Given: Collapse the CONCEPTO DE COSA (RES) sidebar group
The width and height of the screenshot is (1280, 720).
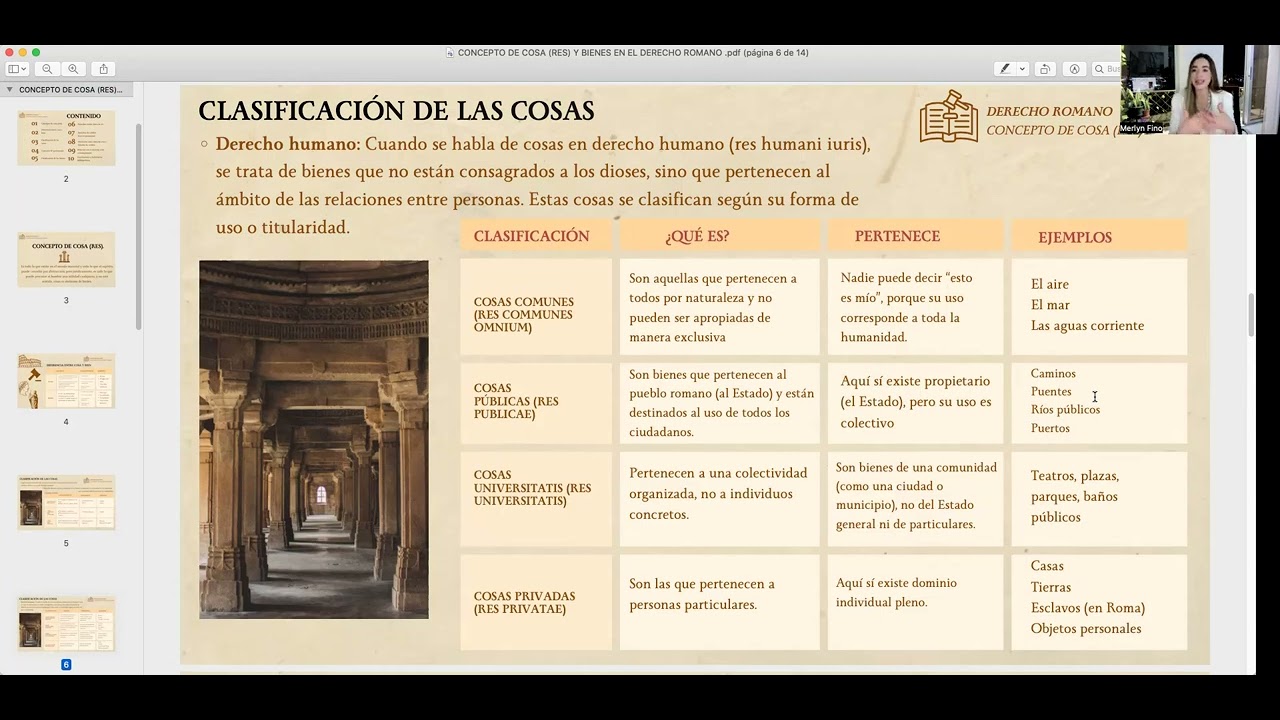Looking at the screenshot, I should click(10, 90).
